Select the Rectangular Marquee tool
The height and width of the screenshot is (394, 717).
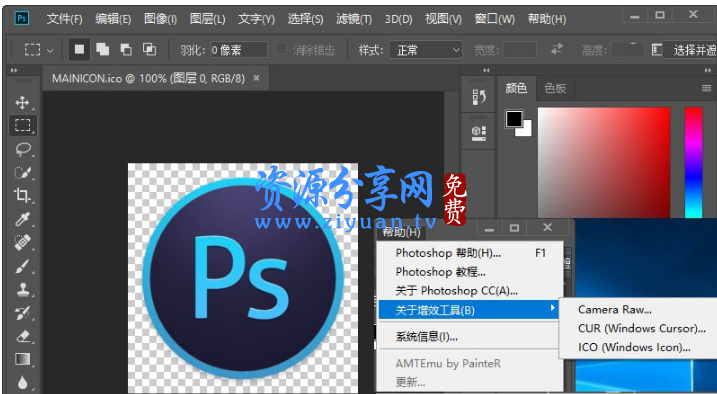pyautogui.click(x=22, y=125)
